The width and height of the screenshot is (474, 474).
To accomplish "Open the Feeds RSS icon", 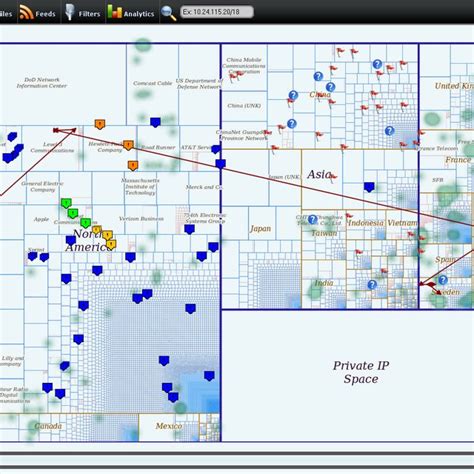I will 26,12.
